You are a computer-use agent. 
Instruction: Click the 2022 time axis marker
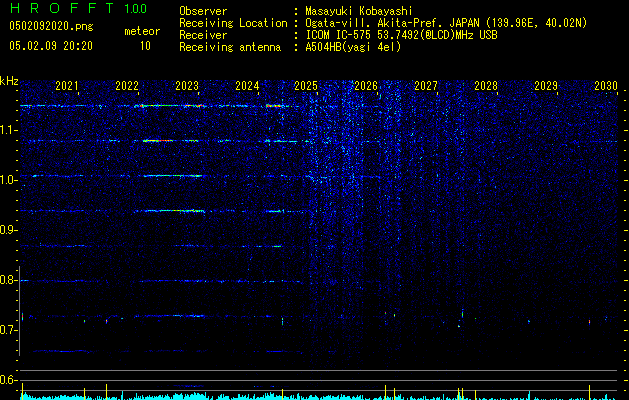(x=127, y=86)
